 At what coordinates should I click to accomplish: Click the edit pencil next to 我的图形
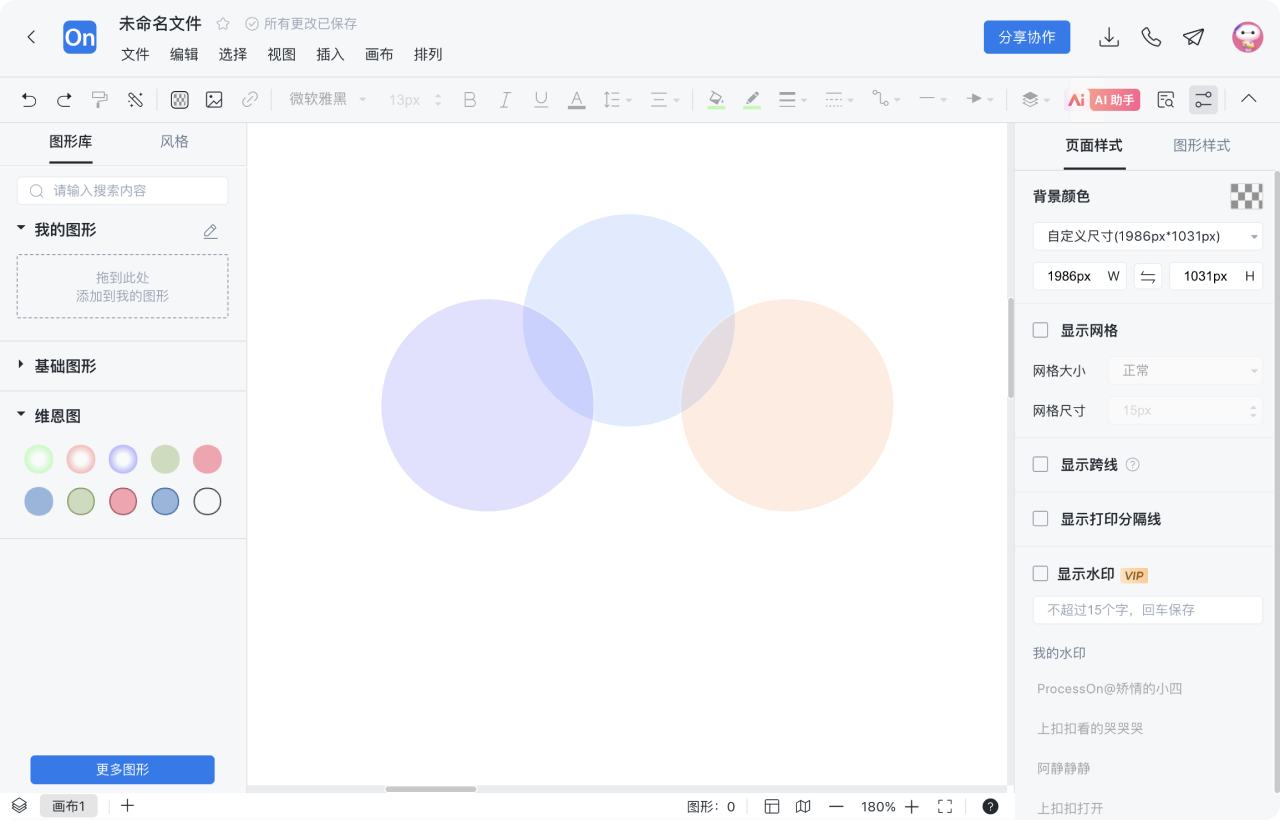(x=210, y=231)
